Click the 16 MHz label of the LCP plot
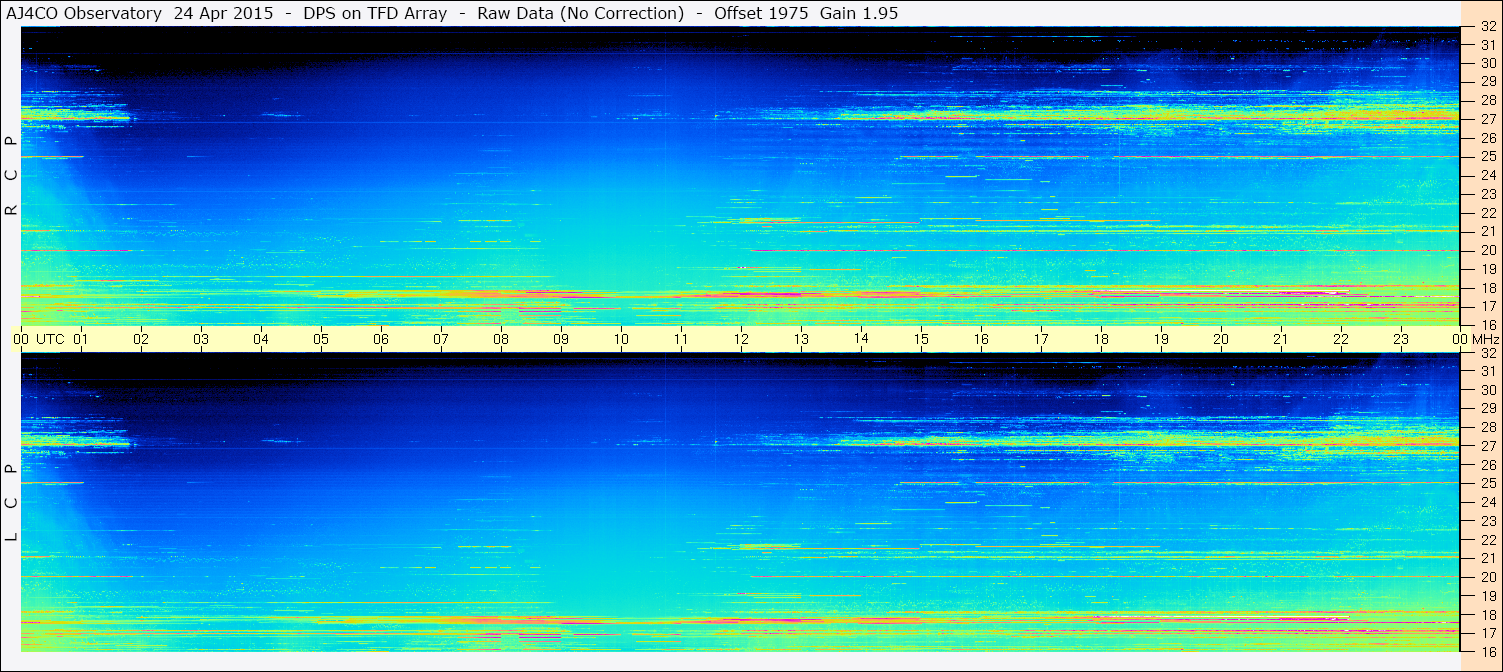 pos(1487,652)
